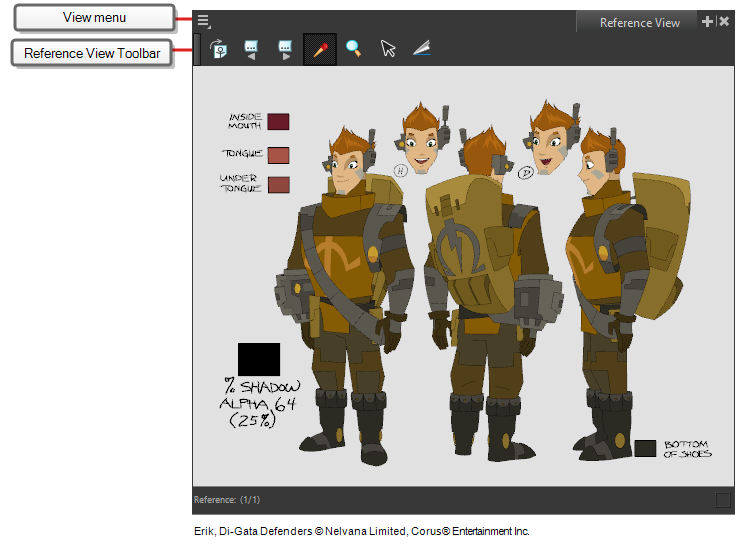Click the Rotate reference image icon
This screenshot has width=745, height=555.
[x=218, y=49]
